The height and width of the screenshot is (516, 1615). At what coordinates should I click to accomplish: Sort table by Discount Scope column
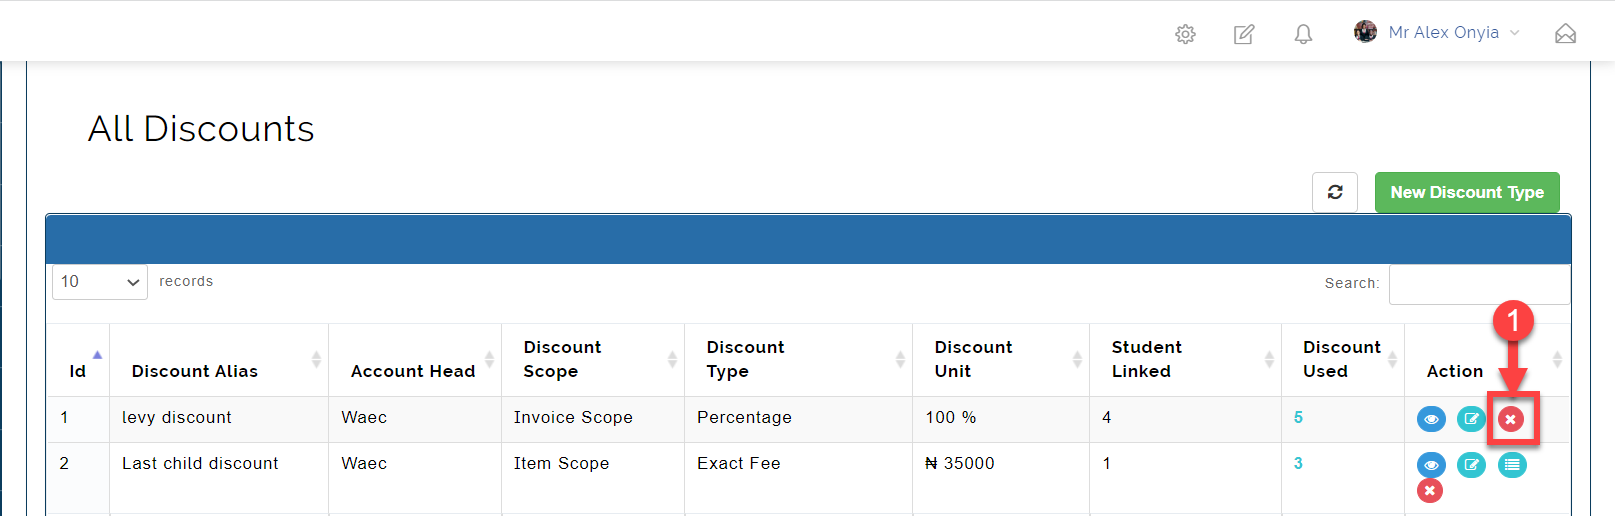coord(593,360)
